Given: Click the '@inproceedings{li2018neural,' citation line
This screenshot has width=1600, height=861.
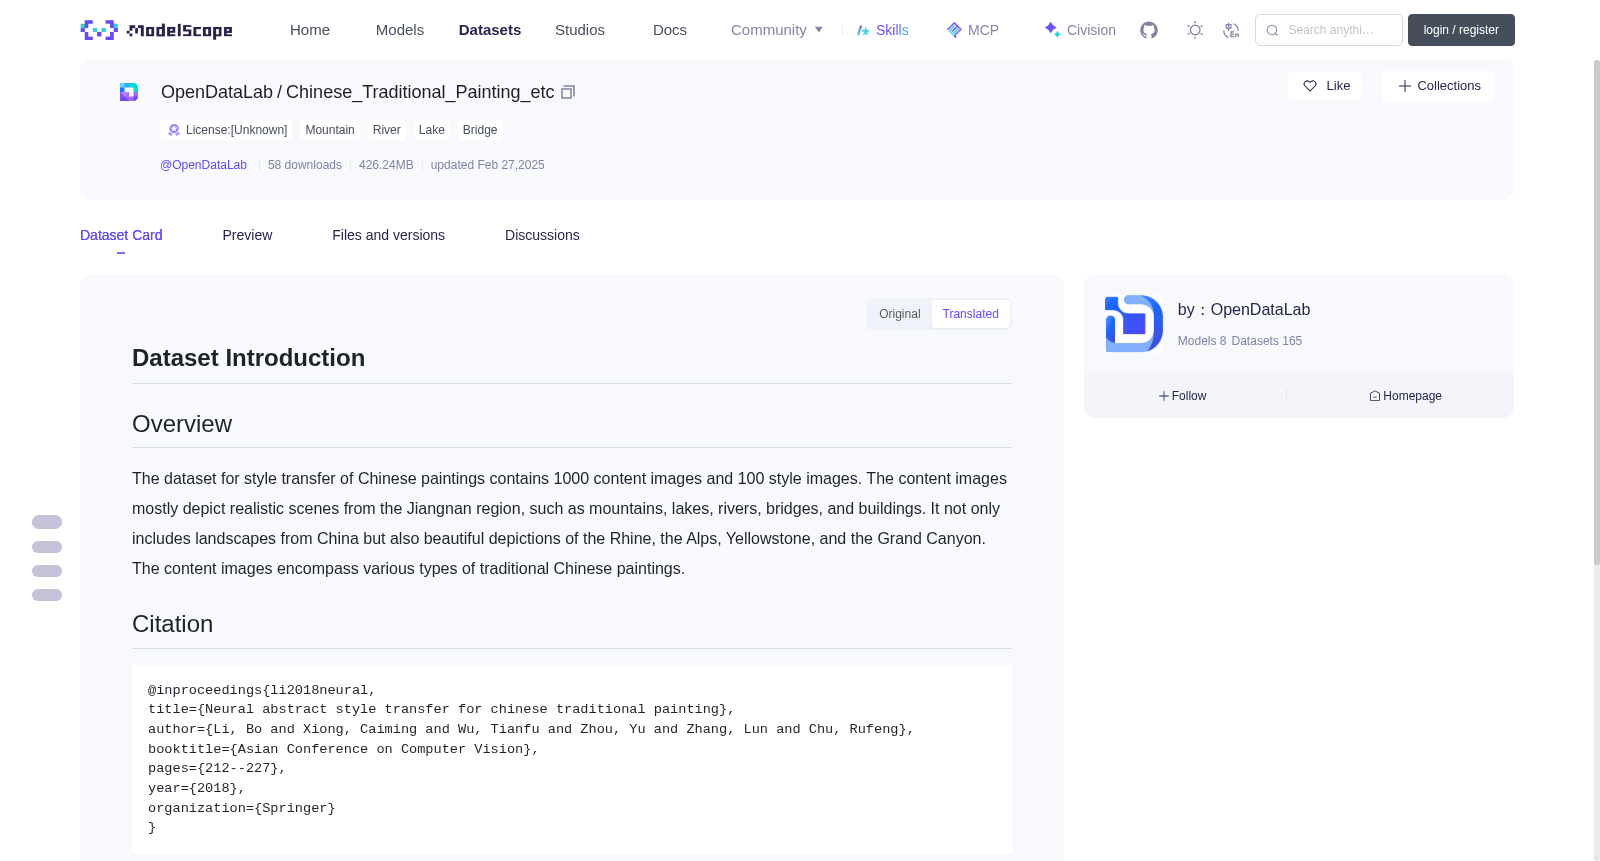Looking at the screenshot, I should pyautogui.click(x=262, y=690).
